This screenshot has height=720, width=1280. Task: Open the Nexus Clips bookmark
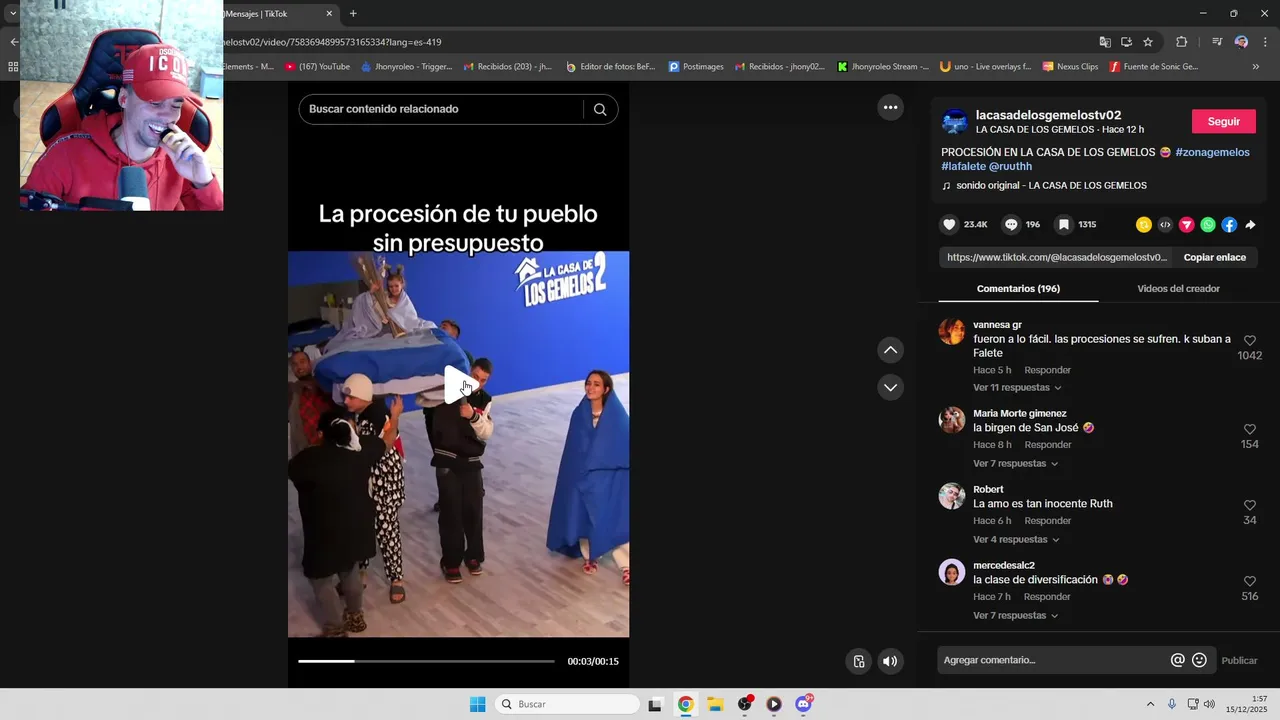point(1070,67)
